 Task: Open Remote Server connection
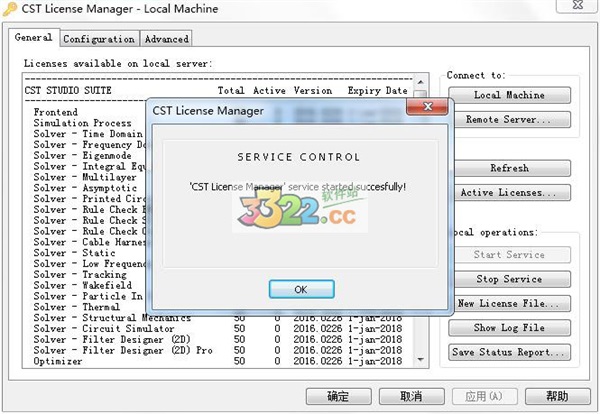(509, 119)
